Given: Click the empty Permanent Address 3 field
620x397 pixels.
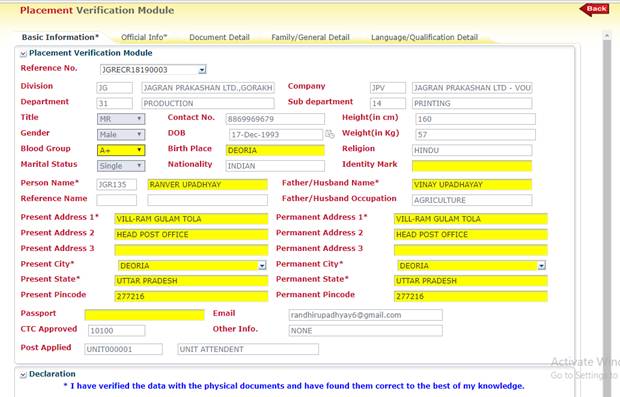Looking at the screenshot, I should (x=471, y=250).
